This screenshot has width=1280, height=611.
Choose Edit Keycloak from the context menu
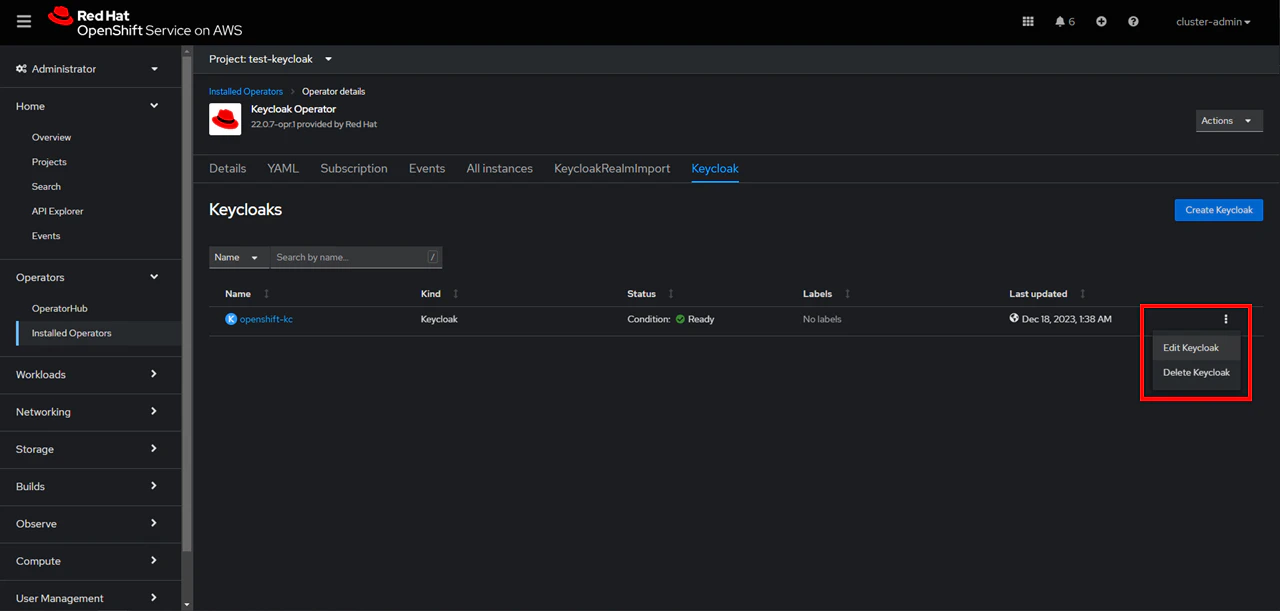pos(1197,348)
